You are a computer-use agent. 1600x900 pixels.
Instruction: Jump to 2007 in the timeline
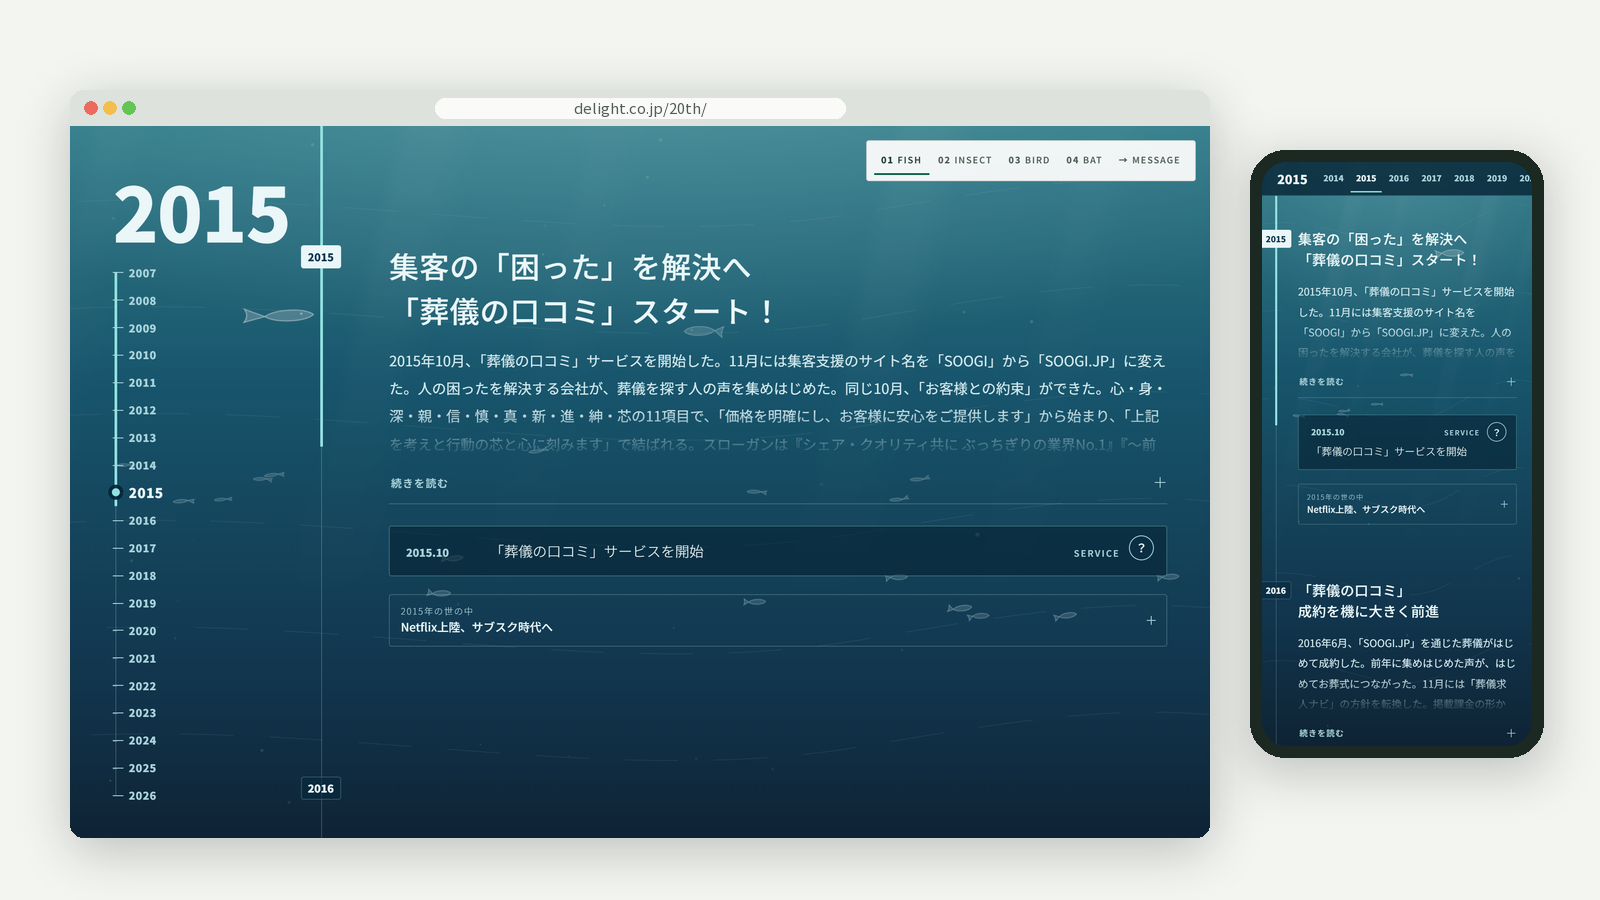pyautogui.click(x=142, y=274)
